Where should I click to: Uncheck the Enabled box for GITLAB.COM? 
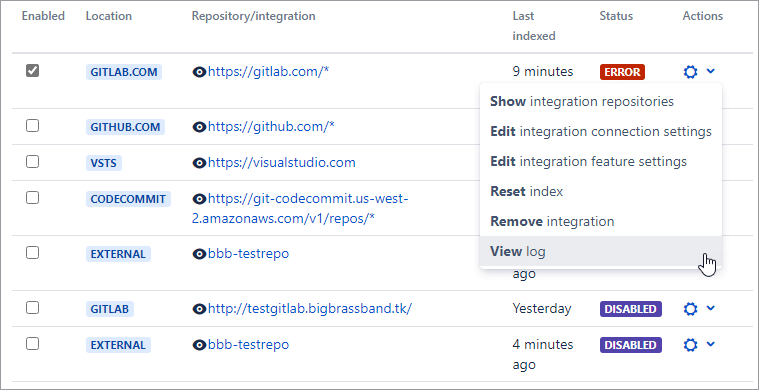pos(32,71)
